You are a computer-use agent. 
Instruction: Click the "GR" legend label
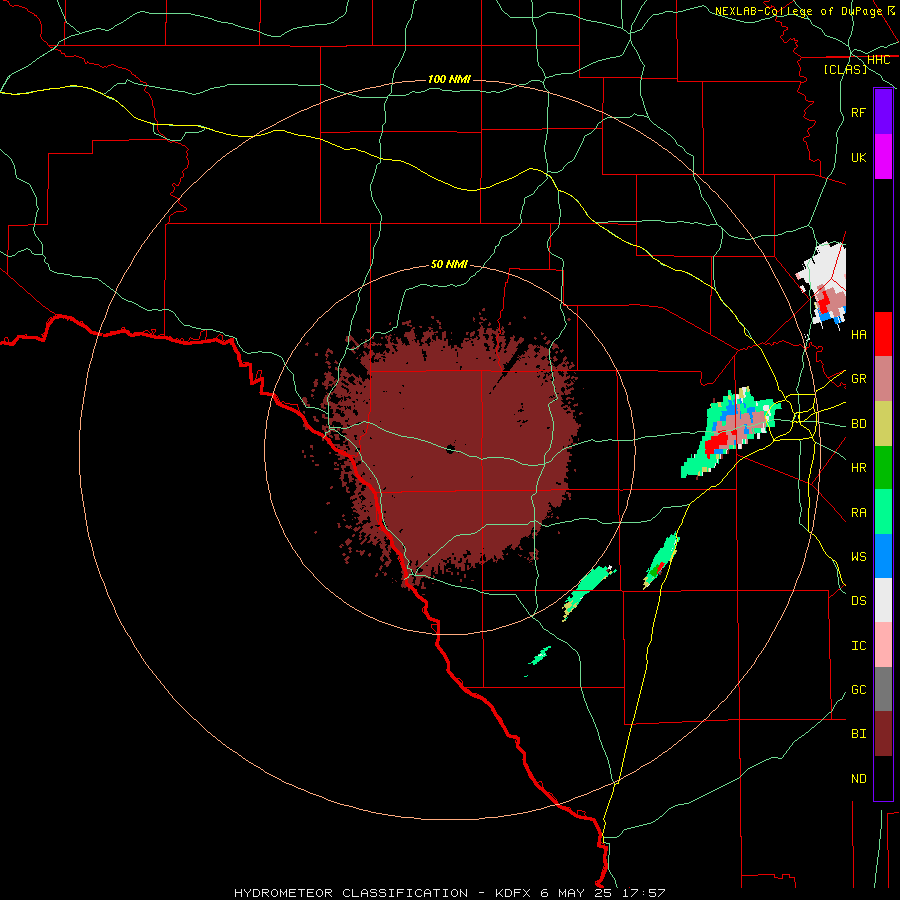point(858,379)
